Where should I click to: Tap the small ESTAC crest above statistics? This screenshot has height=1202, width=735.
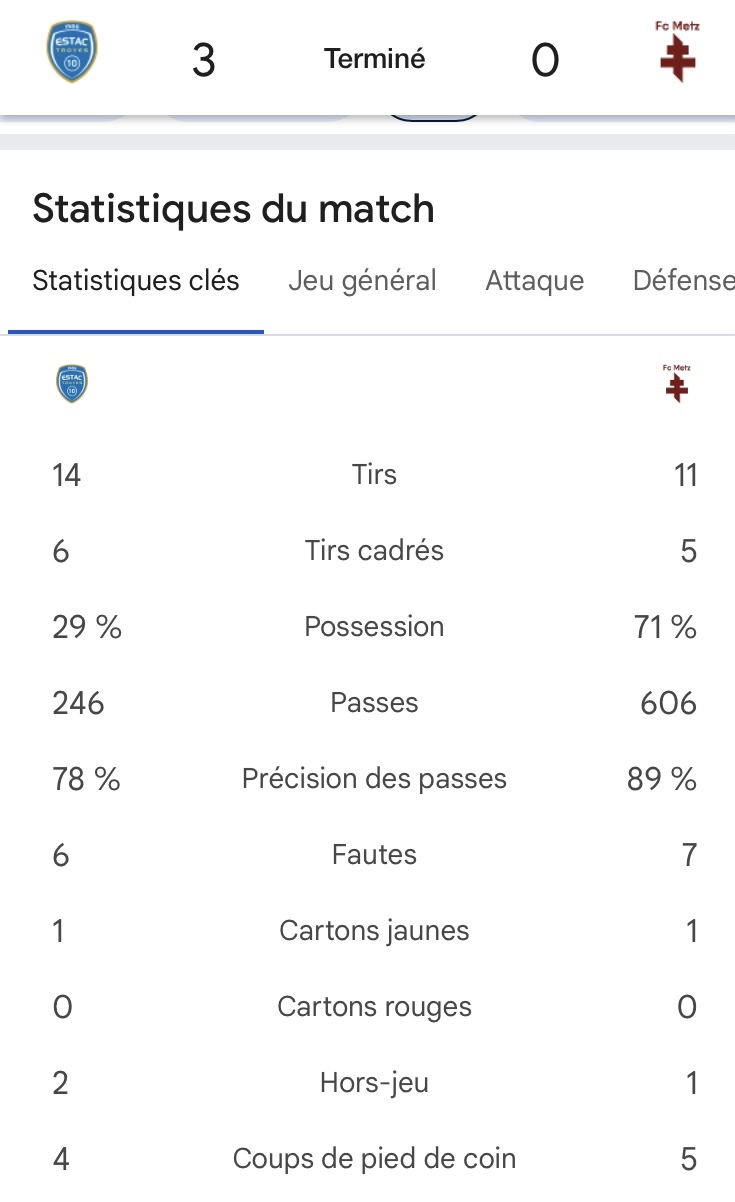coord(72,384)
